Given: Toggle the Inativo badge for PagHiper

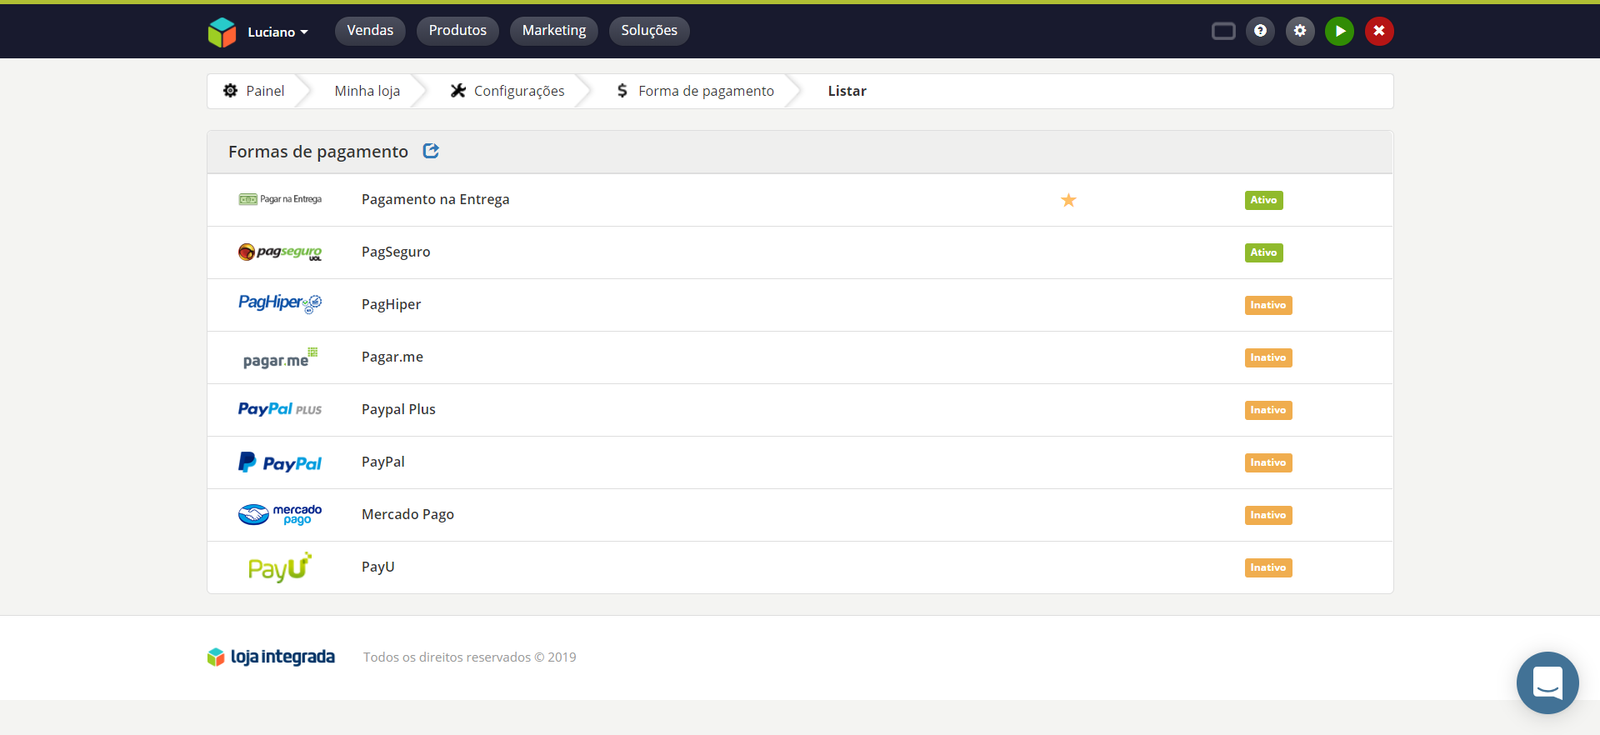Looking at the screenshot, I should [x=1267, y=305].
